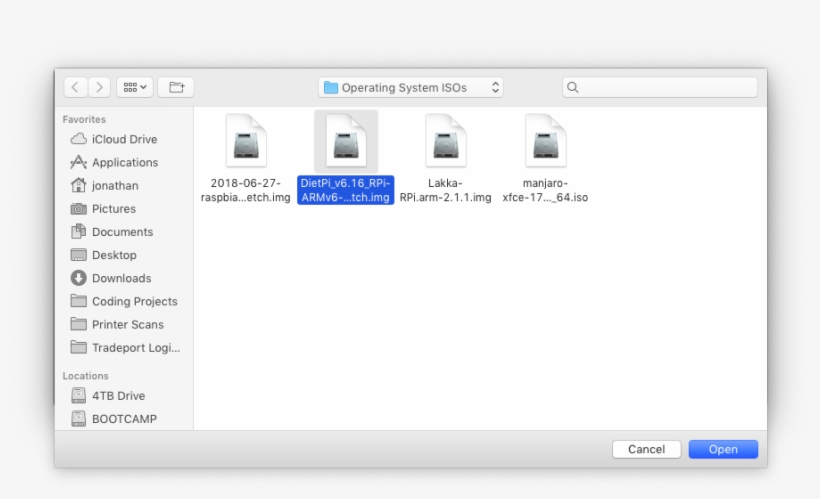Open the icon view options dropdown
The height and width of the screenshot is (499, 820).
(x=134, y=87)
